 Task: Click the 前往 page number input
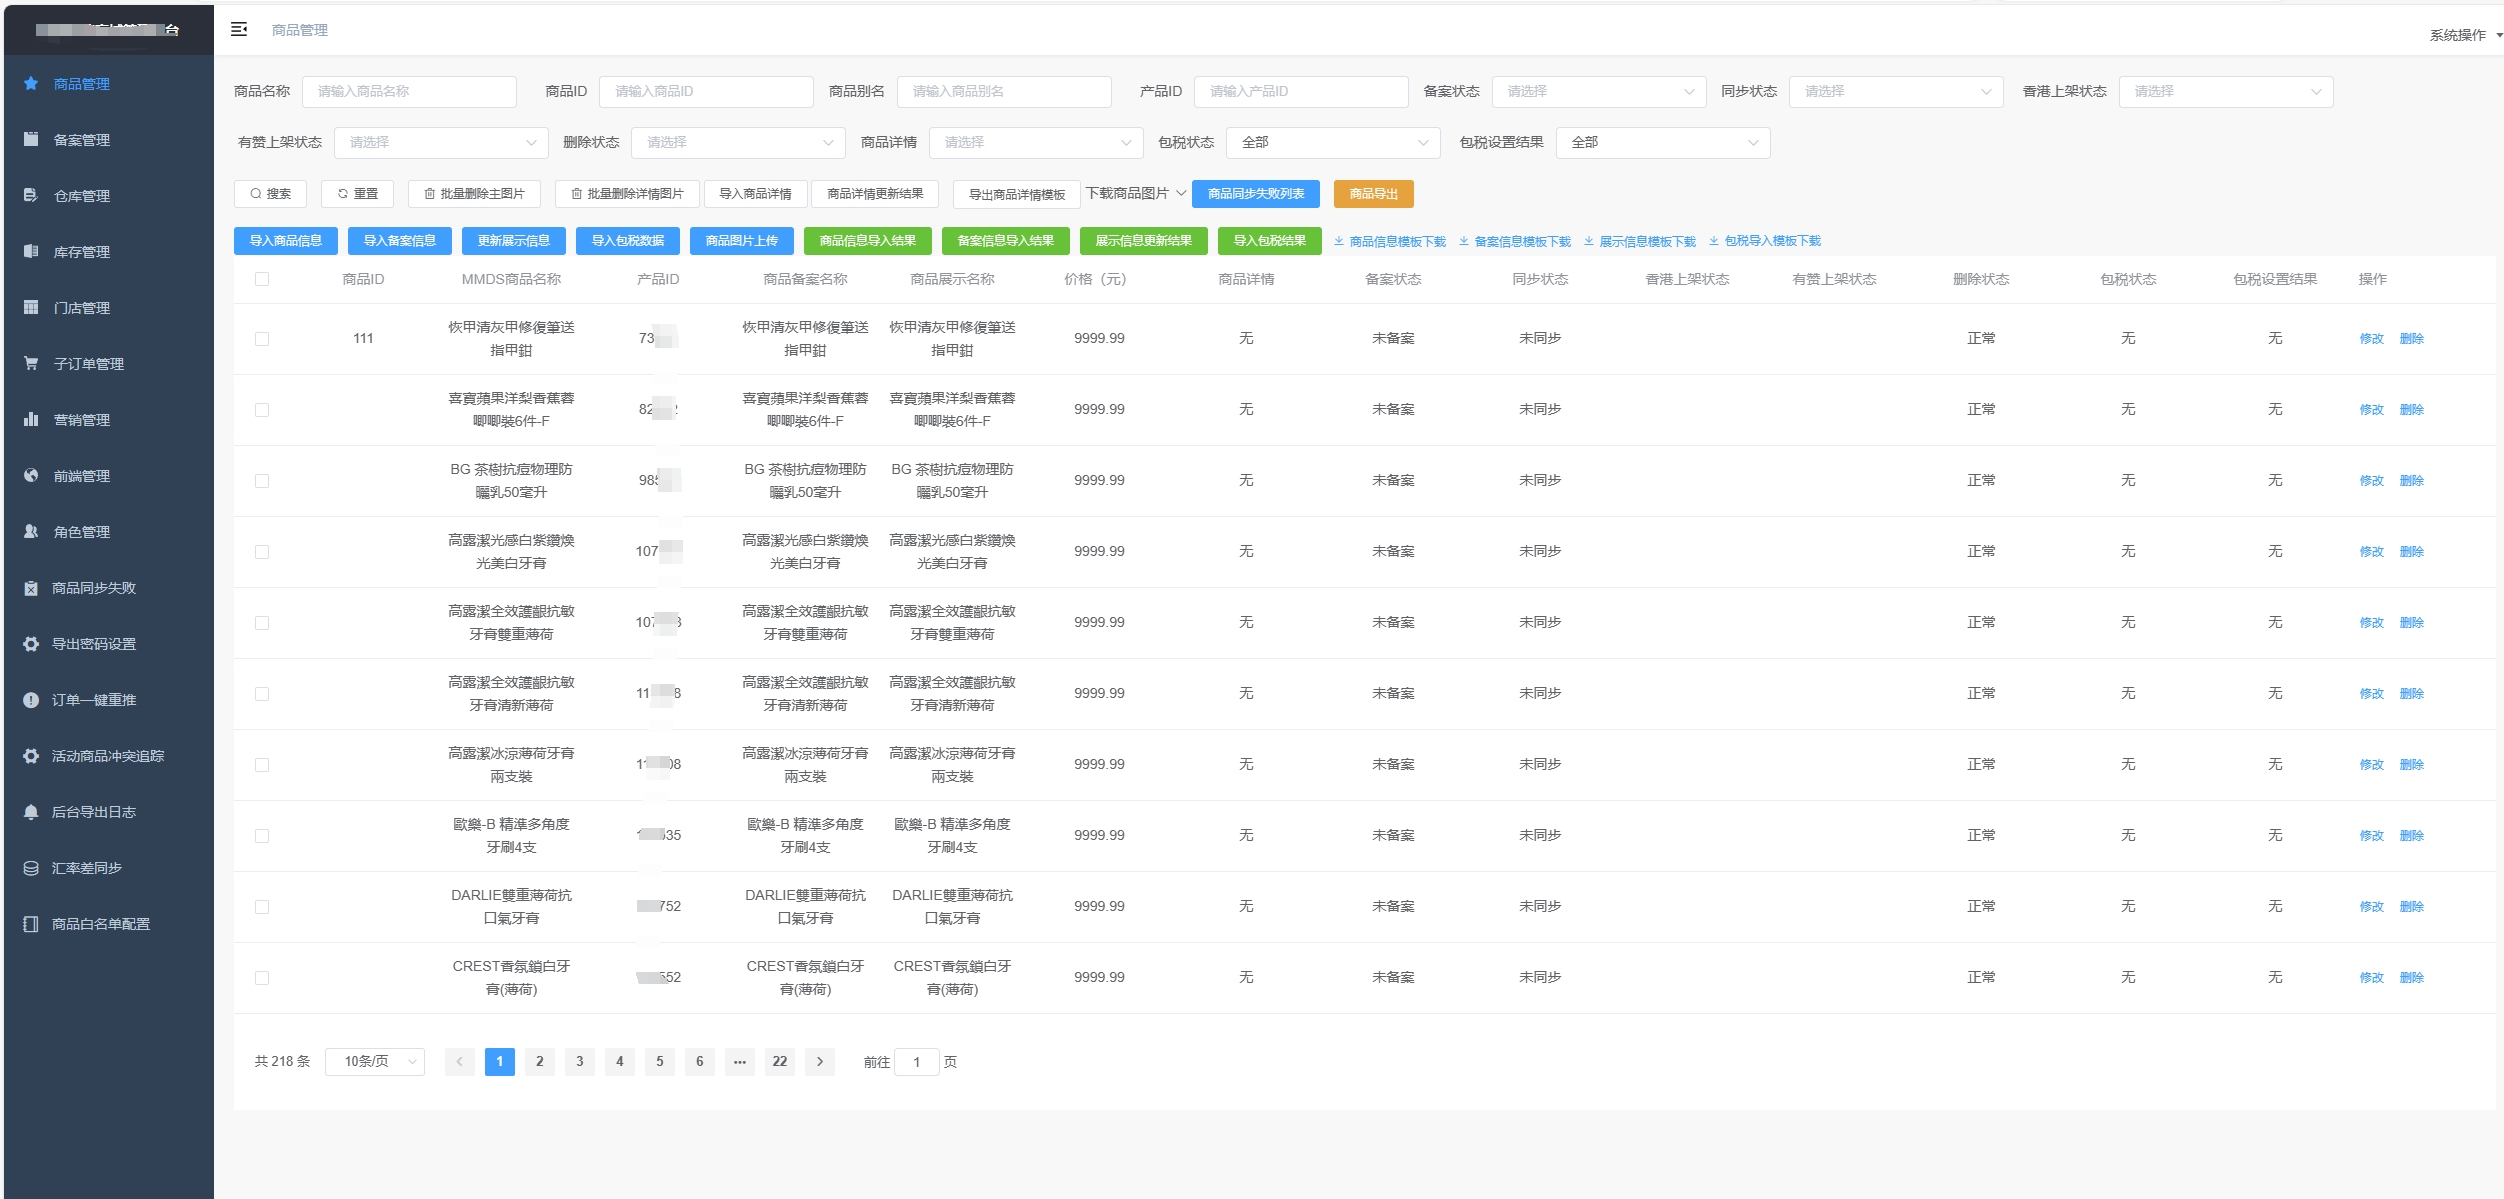916,1062
